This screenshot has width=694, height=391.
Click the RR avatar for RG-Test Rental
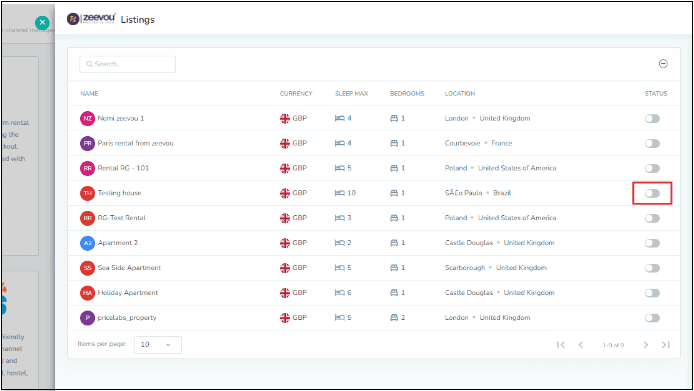point(87,218)
